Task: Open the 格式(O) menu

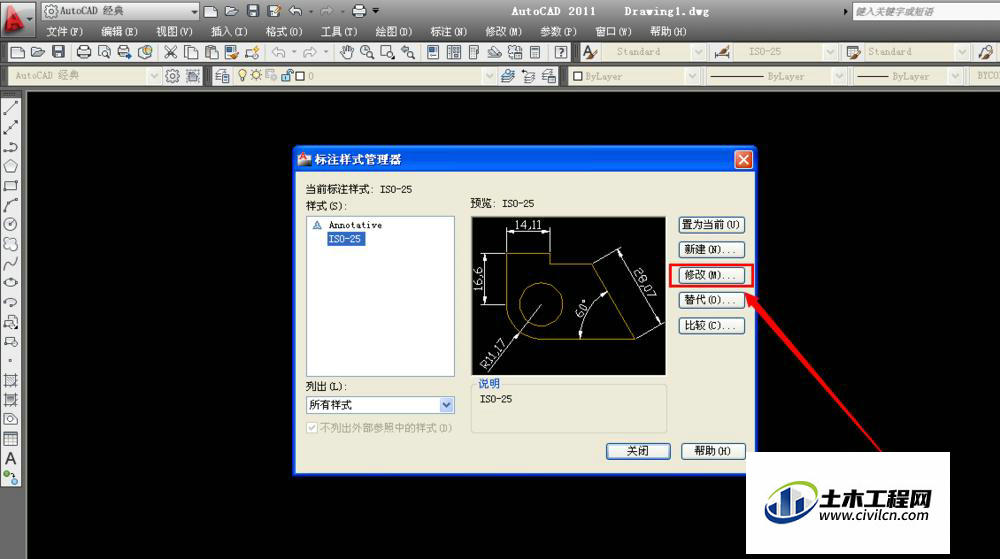Action: coord(284,31)
